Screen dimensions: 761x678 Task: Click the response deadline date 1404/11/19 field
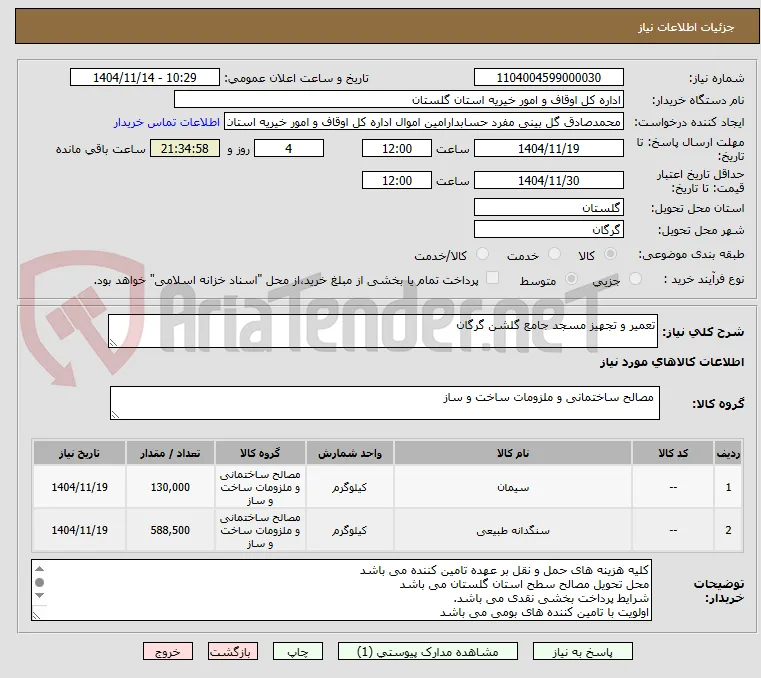click(x=548, y=149)
